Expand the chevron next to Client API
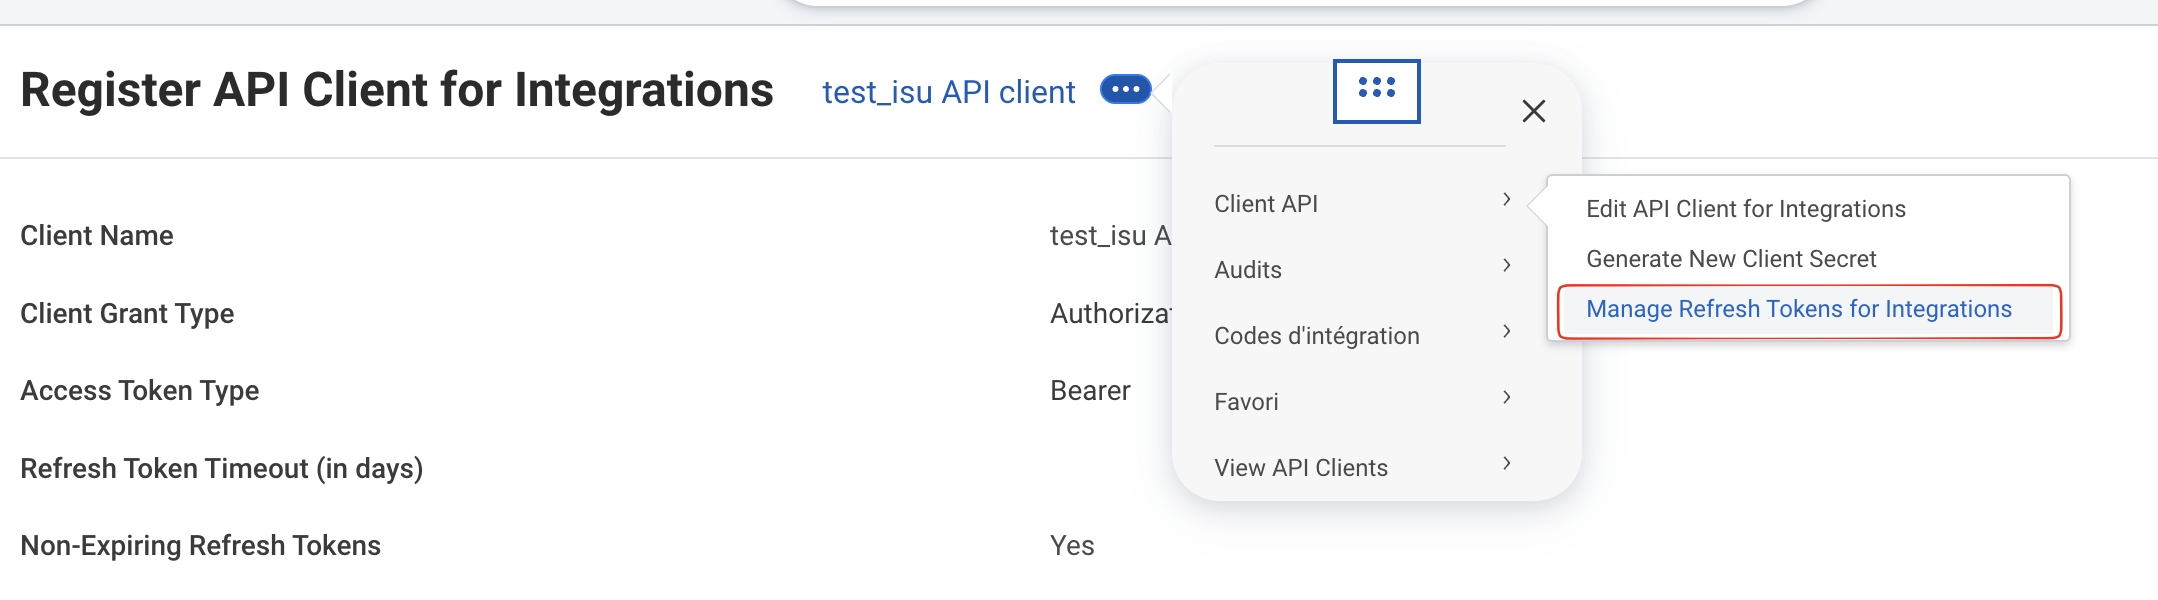2158x600 pixels. click(x=1506, y=200)
